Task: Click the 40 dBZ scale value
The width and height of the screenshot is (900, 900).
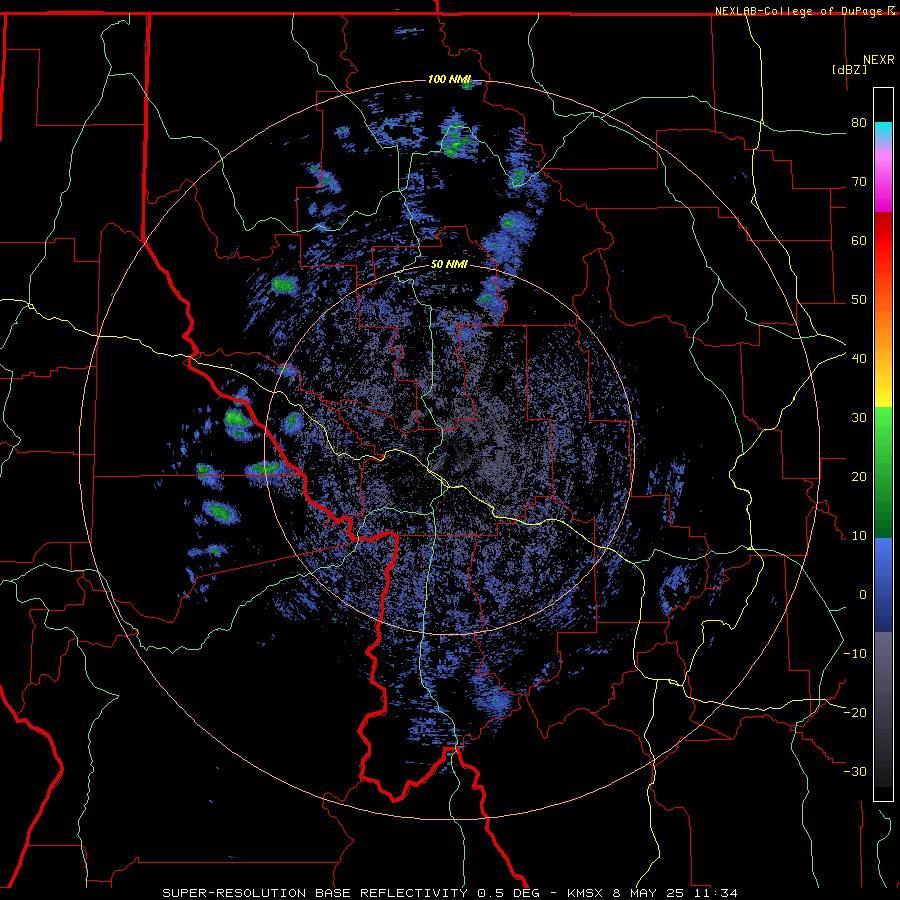Action: click(859, 359)
